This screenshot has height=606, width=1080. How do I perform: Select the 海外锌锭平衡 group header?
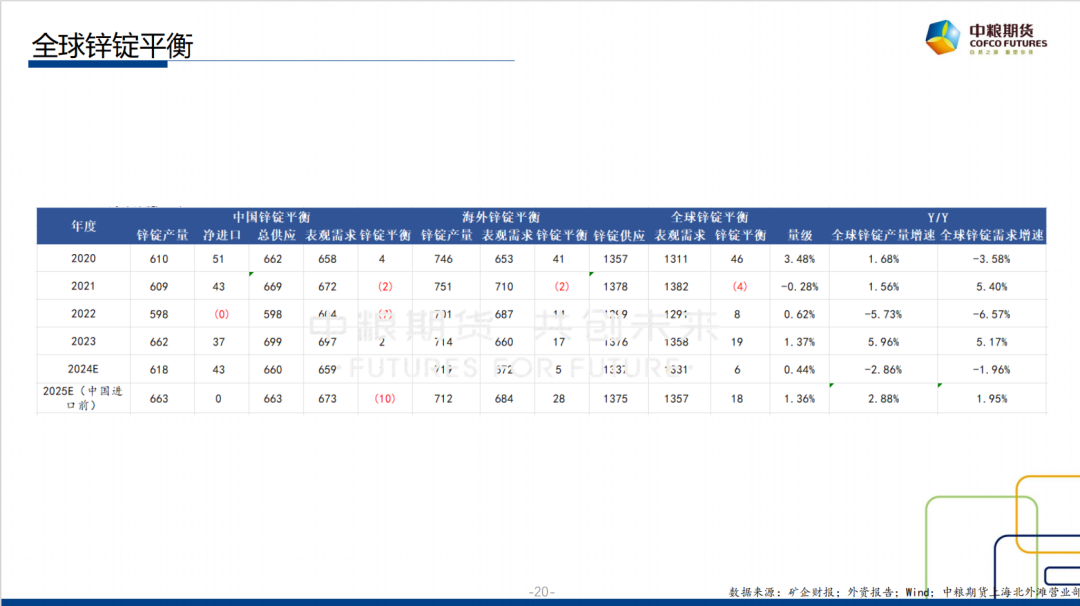pyautogui.click(x=501, y=217)
